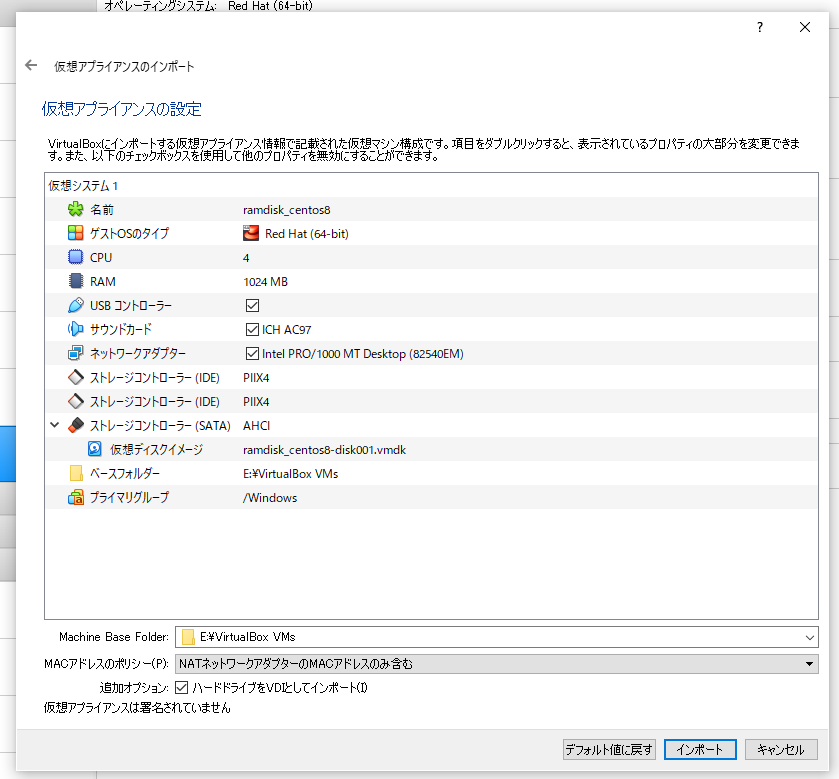The image size is (839, 779).
Task: Click the CPU chip icon
Action: tap(75, 257)
